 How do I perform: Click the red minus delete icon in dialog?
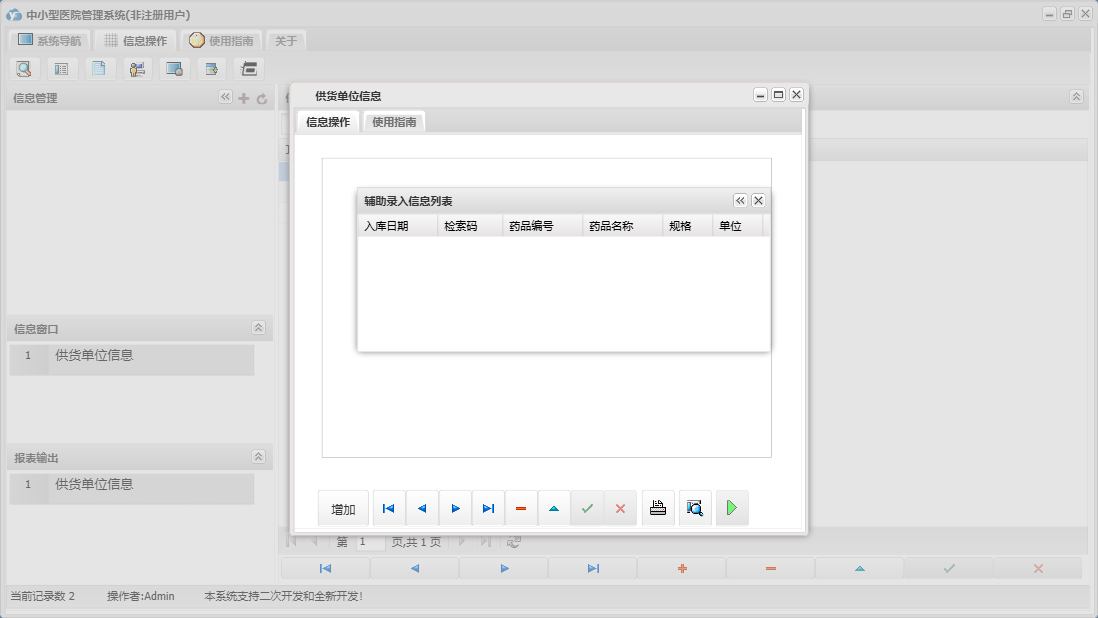click(521, 508)
